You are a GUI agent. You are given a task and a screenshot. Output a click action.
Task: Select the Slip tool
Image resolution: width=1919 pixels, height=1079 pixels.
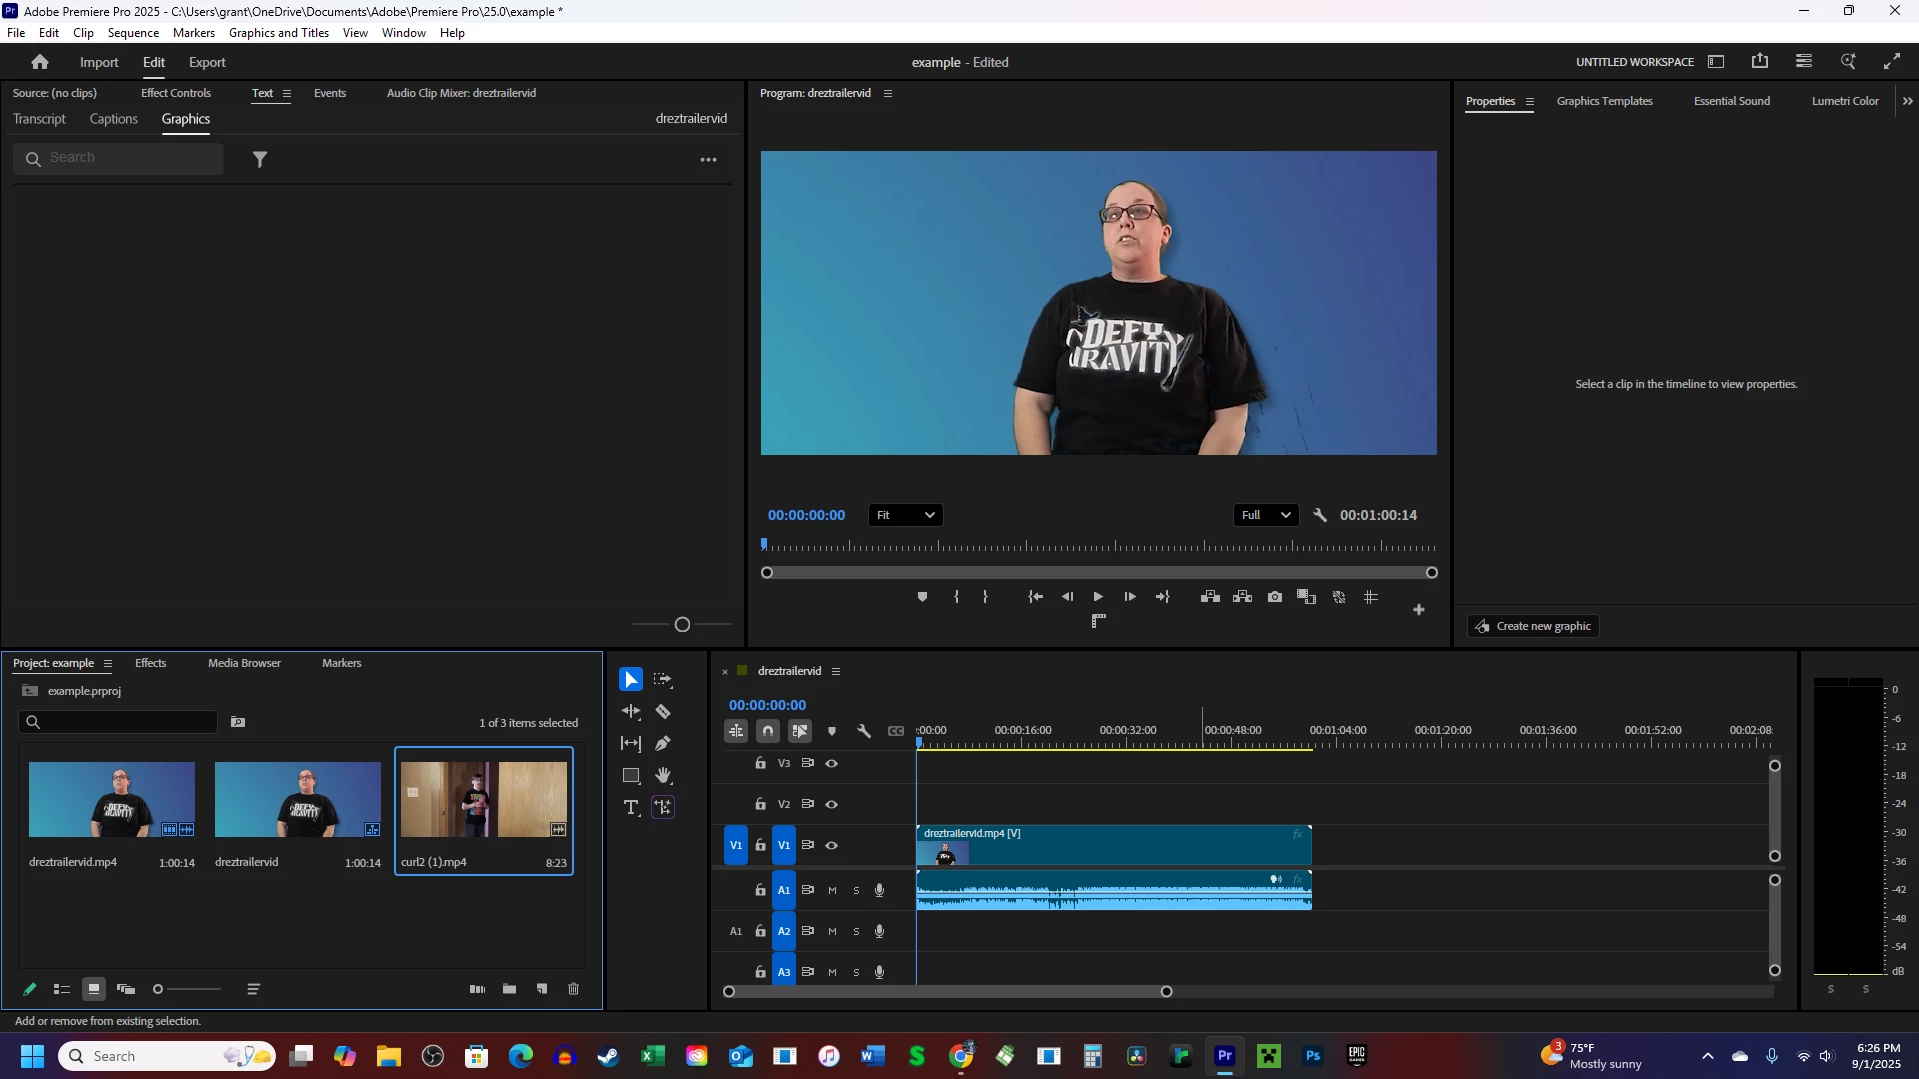coord(631,744)
